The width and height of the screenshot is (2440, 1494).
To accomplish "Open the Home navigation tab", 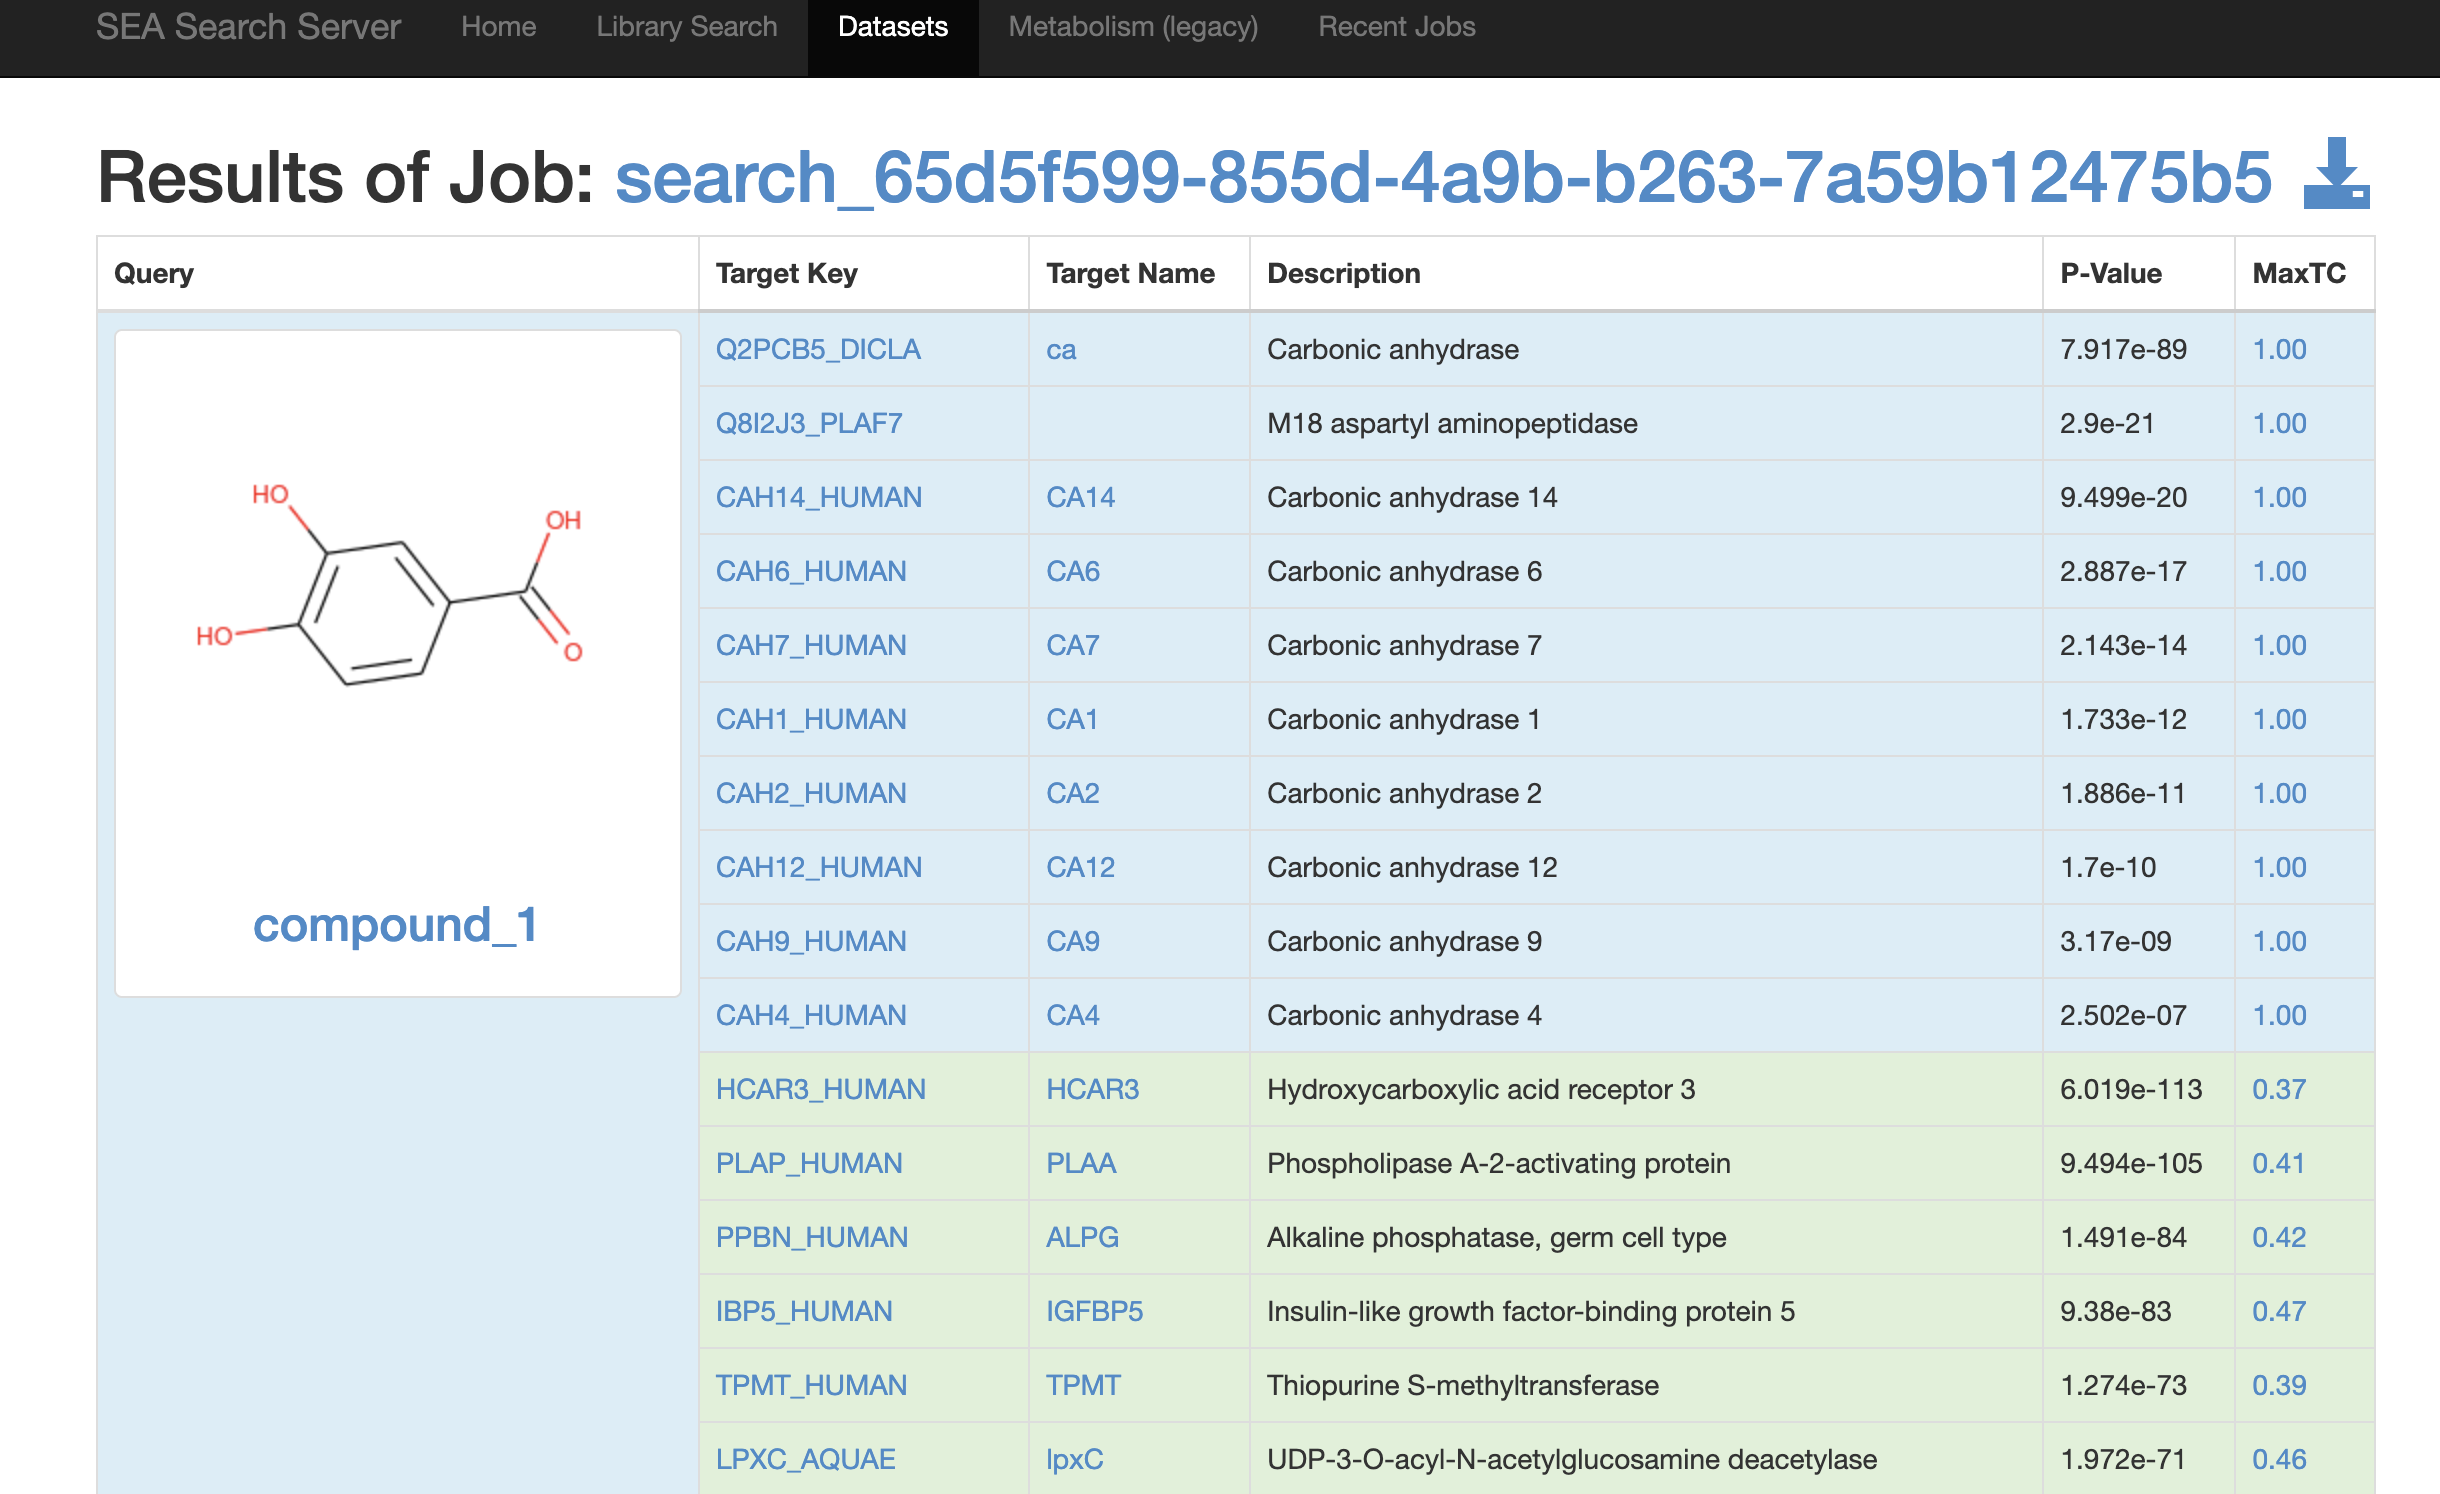I will tap(498, 27).
